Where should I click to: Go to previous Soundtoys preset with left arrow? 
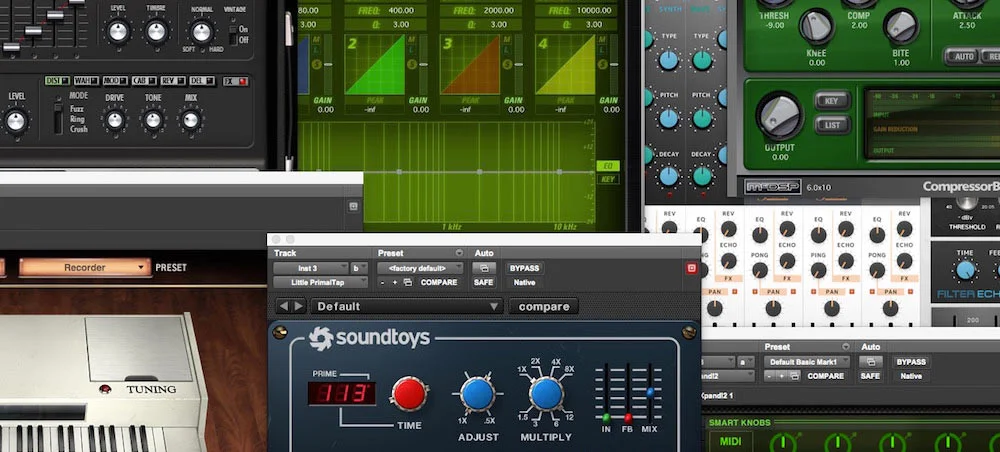click(x=284, y=306)
